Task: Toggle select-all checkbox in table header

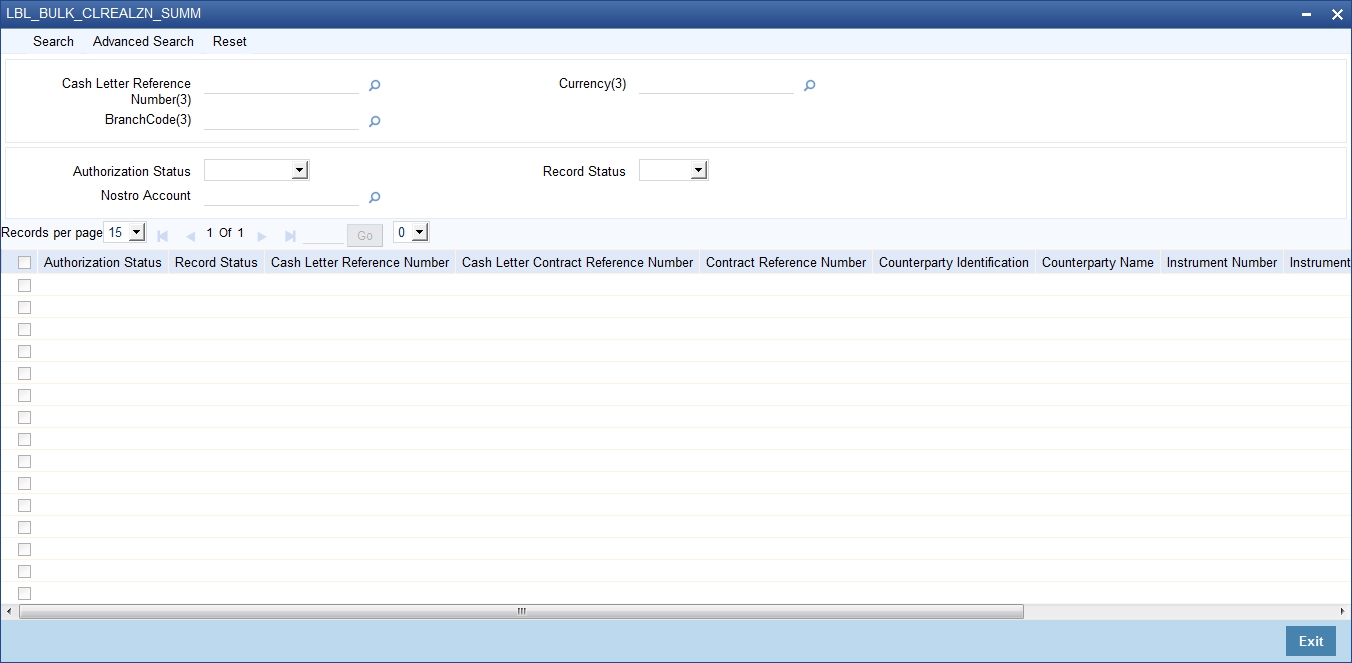Action: 24,263
